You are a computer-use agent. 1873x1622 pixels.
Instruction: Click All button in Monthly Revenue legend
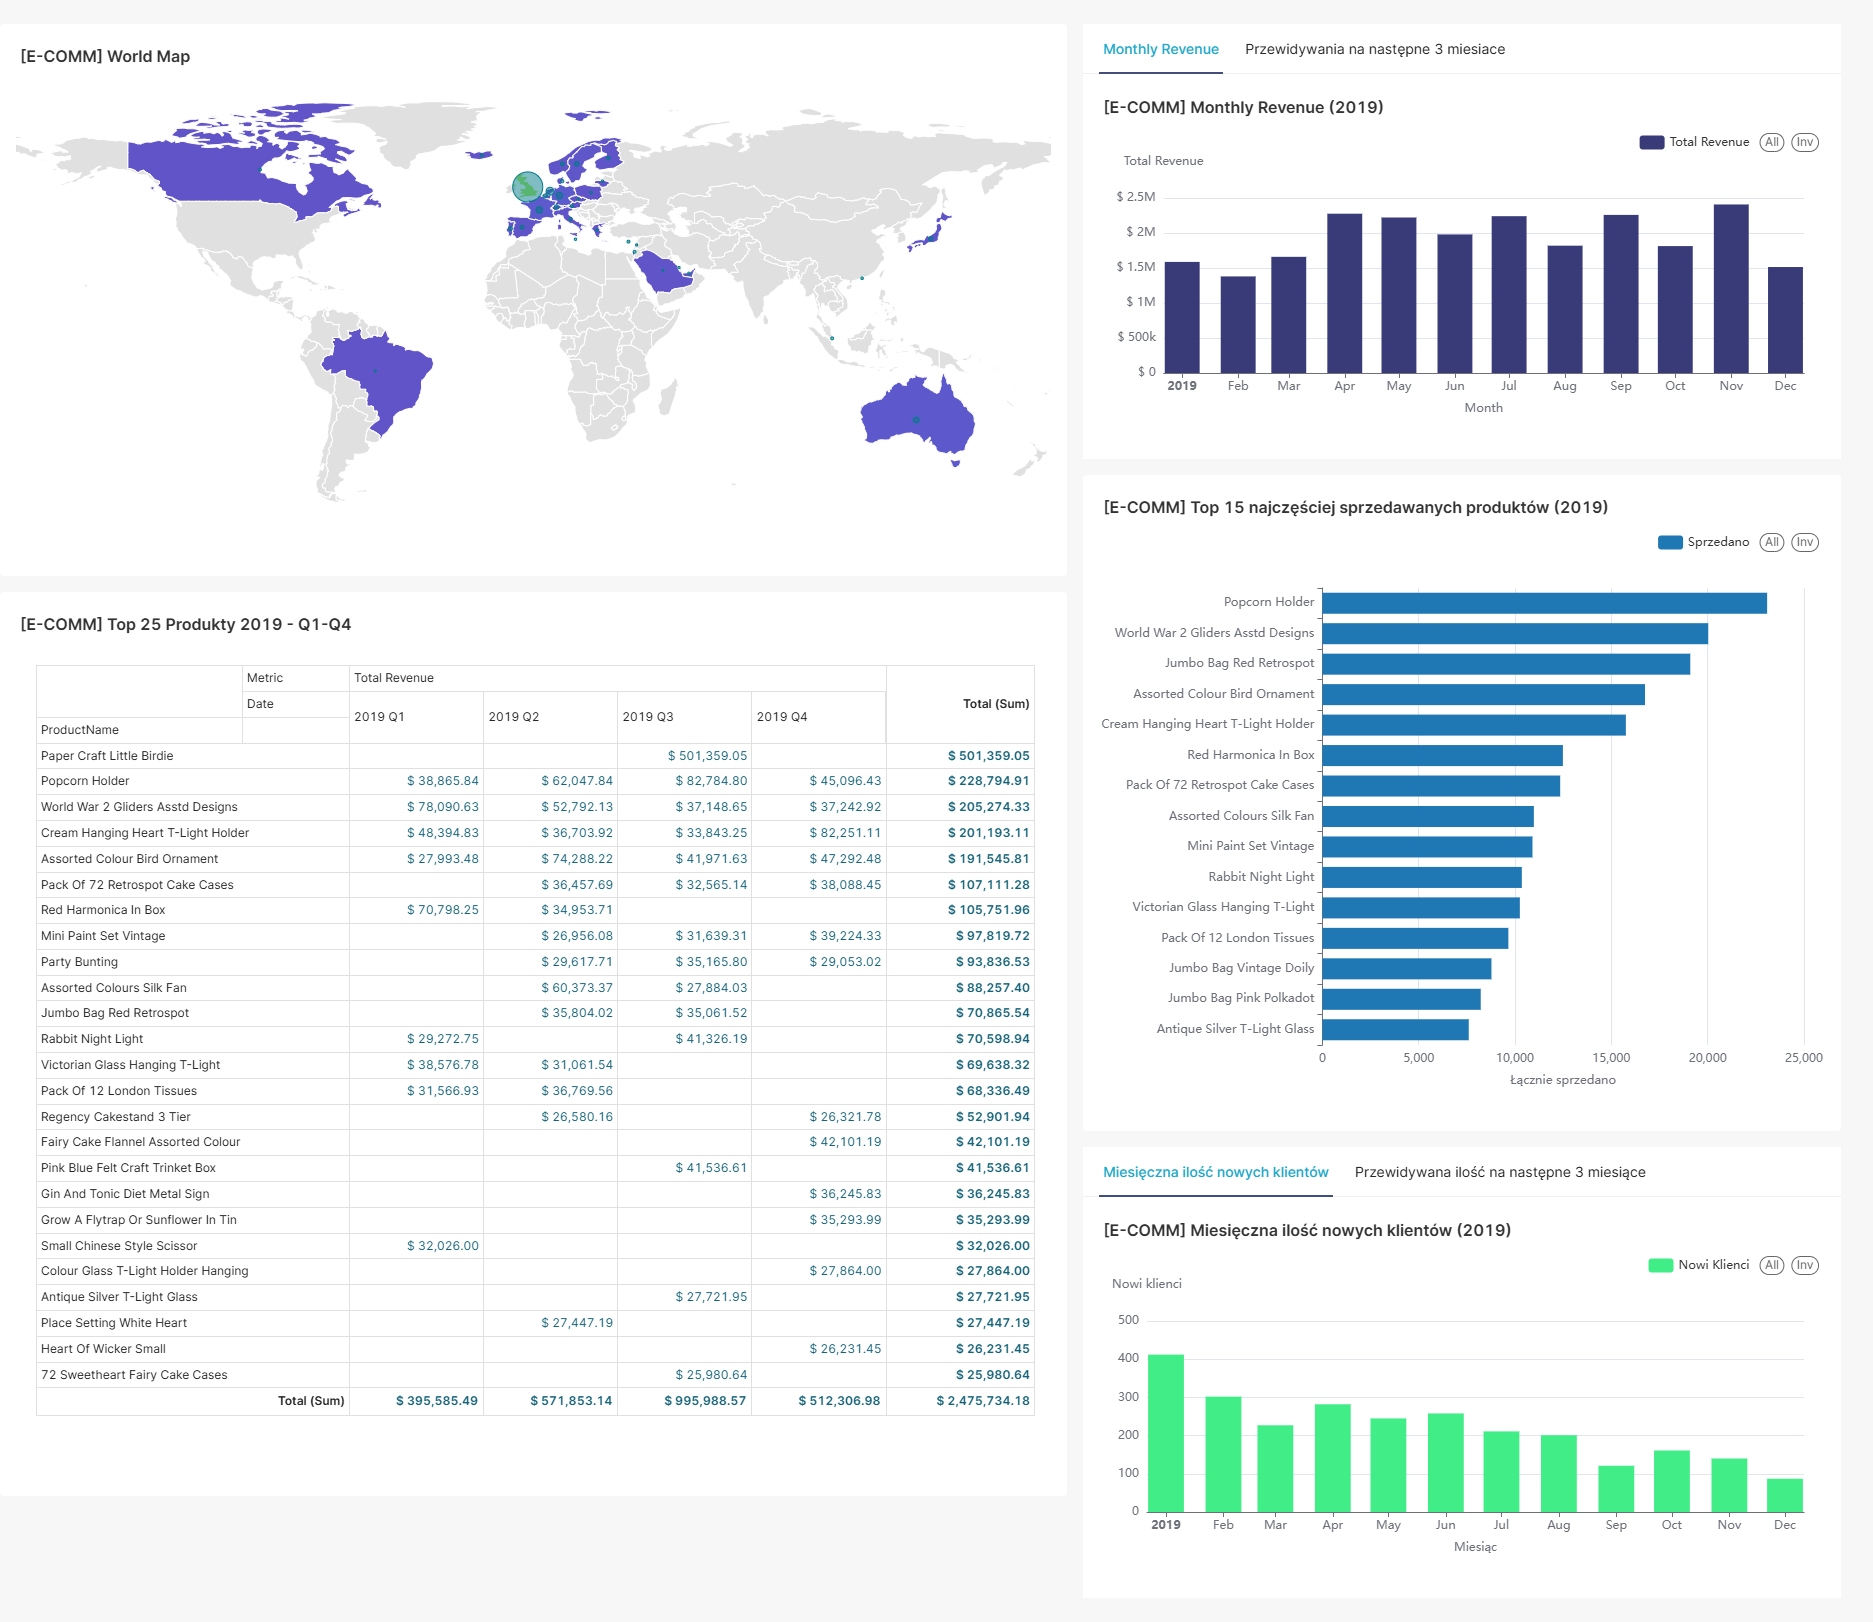pyautogui.click(x=1771, y=142)
